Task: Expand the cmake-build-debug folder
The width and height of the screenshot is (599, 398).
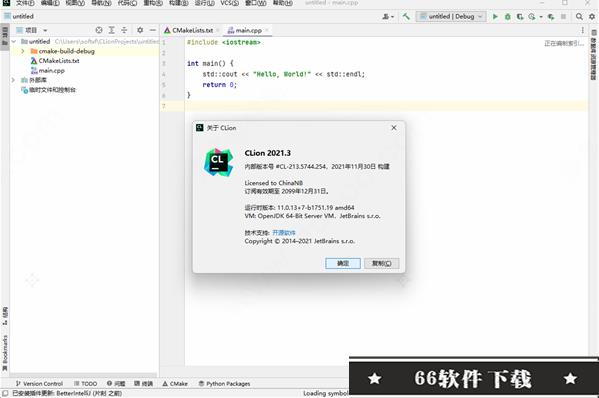Action: click(23, 51)
